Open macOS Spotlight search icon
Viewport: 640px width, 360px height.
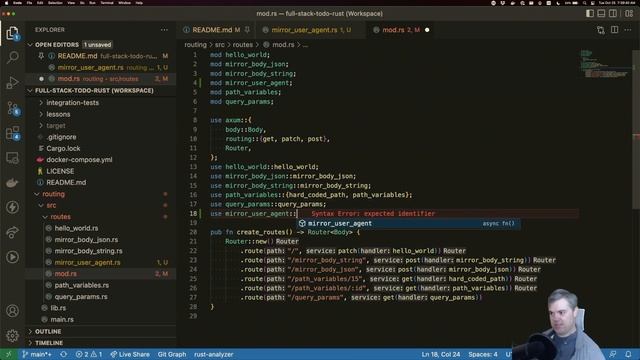[584, 3]
